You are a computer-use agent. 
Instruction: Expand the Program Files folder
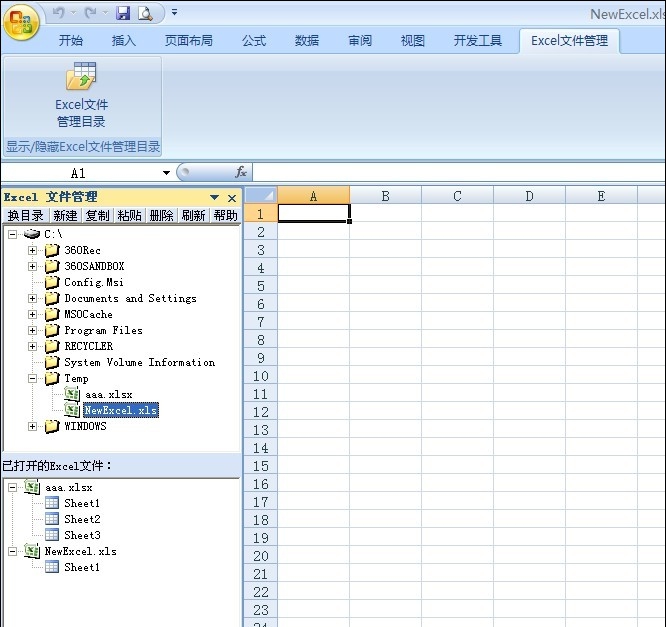point(32,330)
